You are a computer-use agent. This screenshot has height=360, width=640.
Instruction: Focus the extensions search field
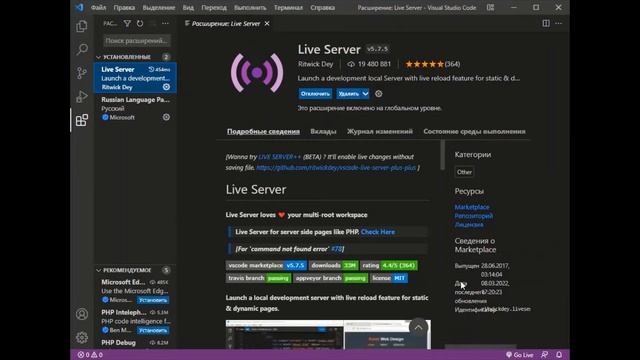coord(136,40)
